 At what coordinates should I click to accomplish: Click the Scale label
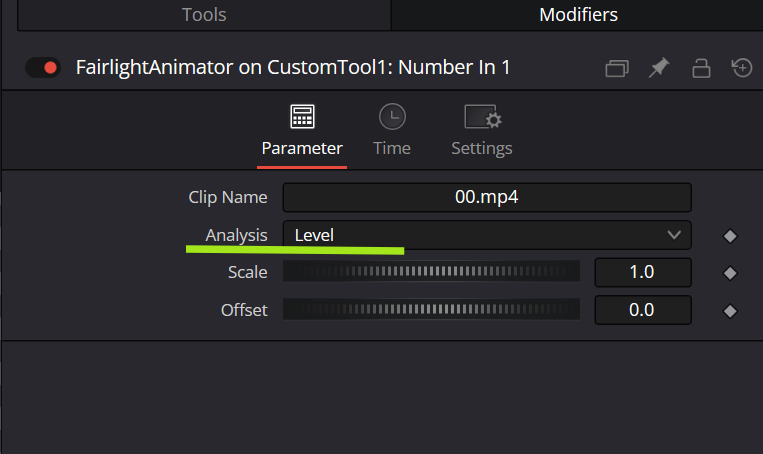248,272
